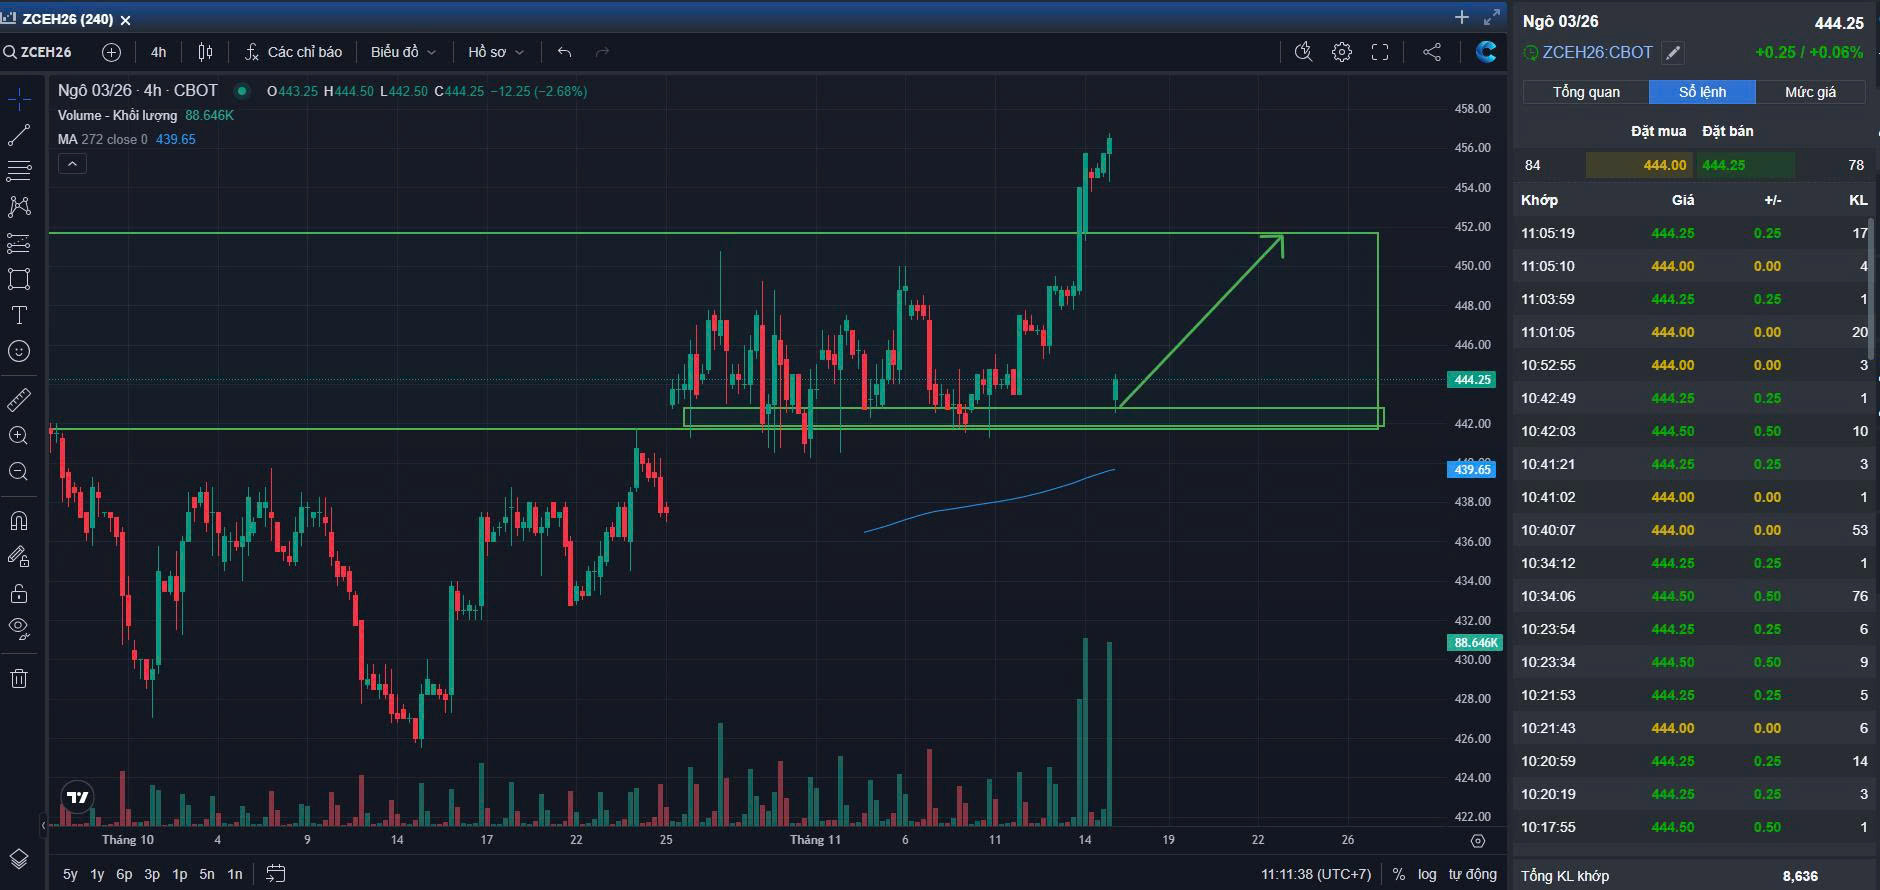
Task: Switch to the Mức giá tab
Action: point(1810,92)
